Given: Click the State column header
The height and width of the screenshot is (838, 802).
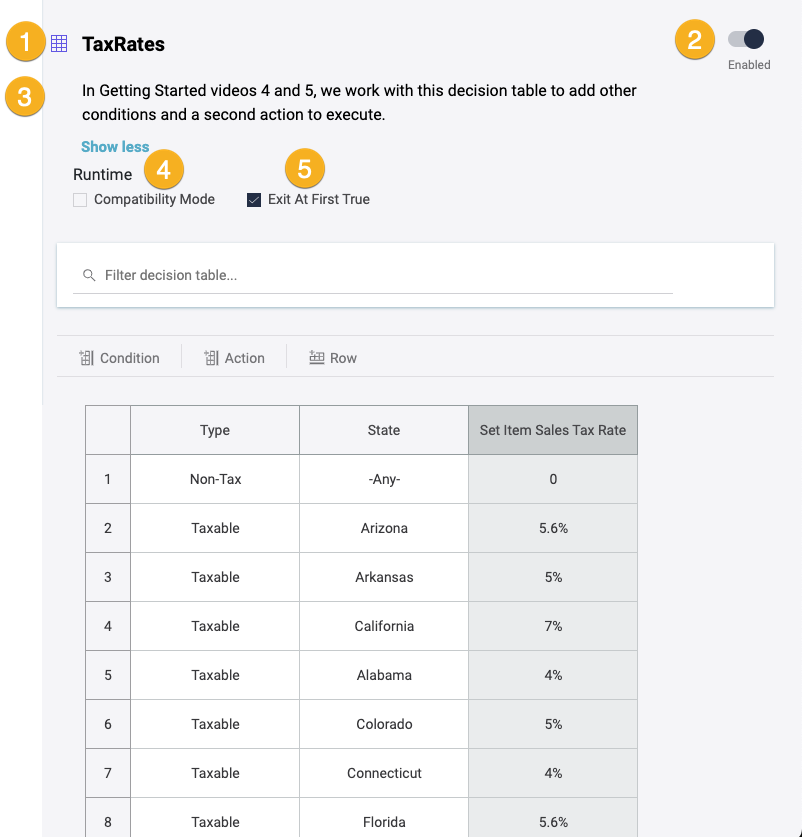Looking at the screenshot, I should [384, 430].
